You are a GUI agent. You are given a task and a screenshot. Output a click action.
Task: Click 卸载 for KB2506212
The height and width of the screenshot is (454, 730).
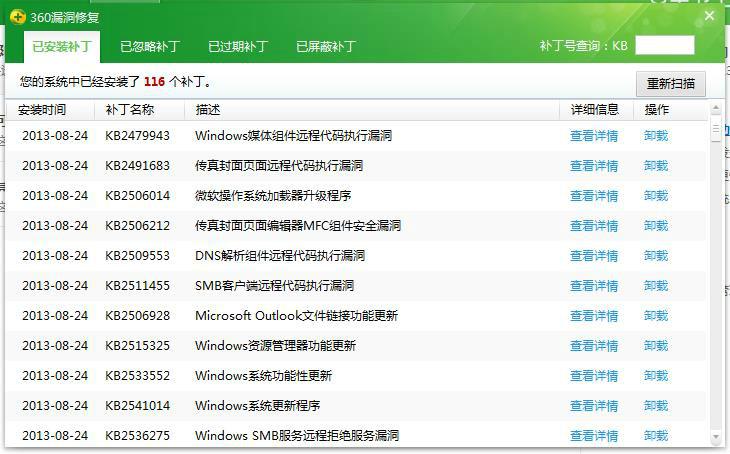(656, 226)
